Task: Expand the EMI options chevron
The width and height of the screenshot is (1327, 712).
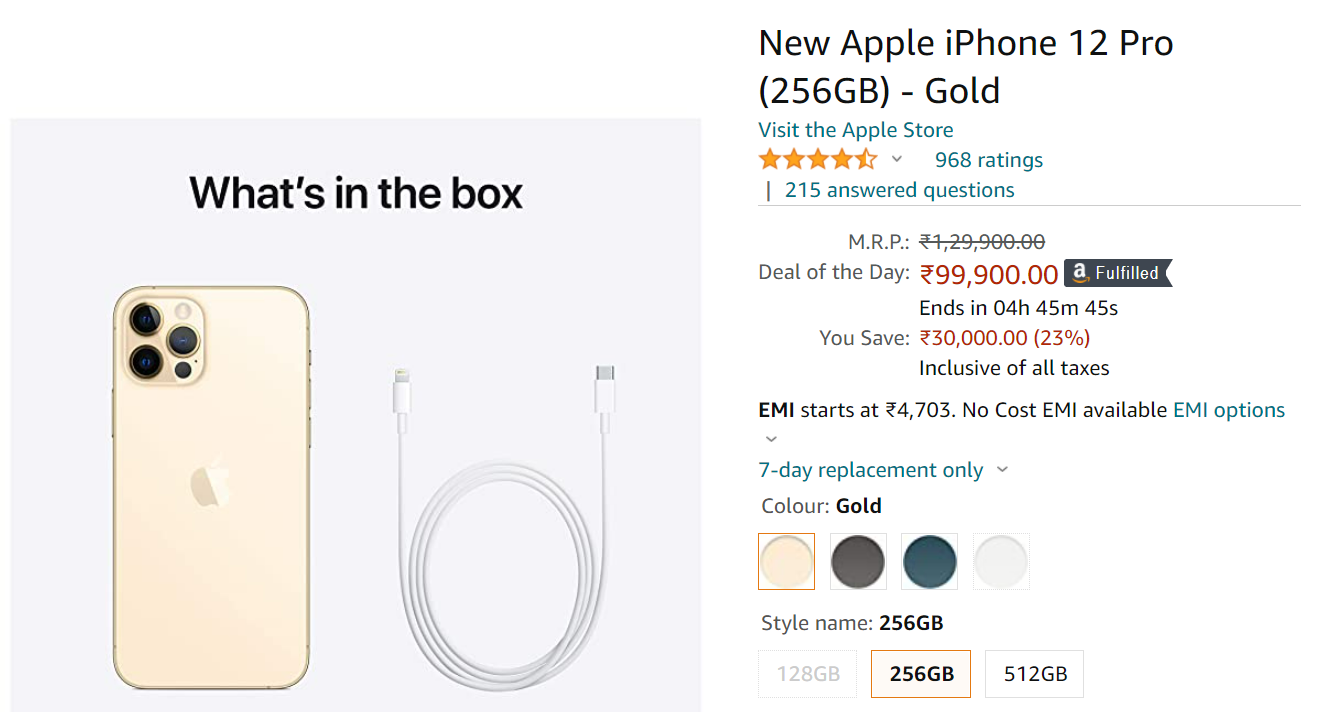Action: click(x=771, y=439)
